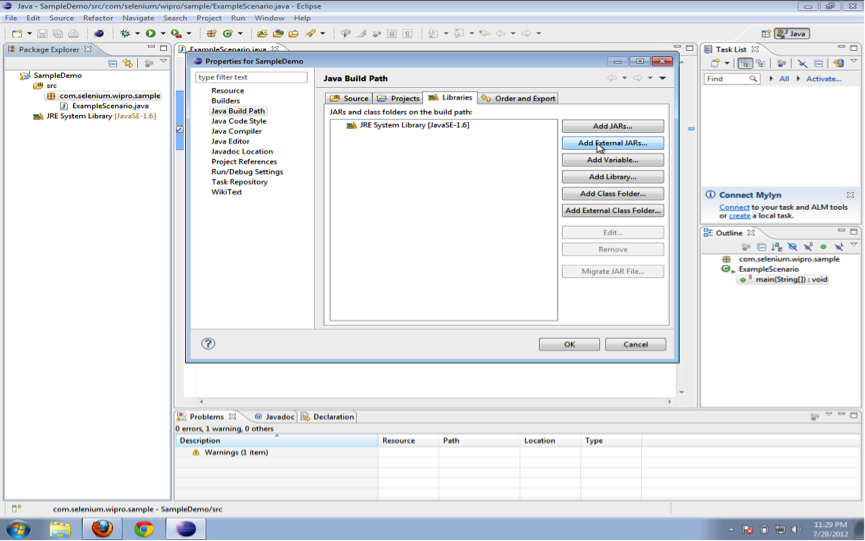Toggle Categorized view in Task List

click(745, 63)
